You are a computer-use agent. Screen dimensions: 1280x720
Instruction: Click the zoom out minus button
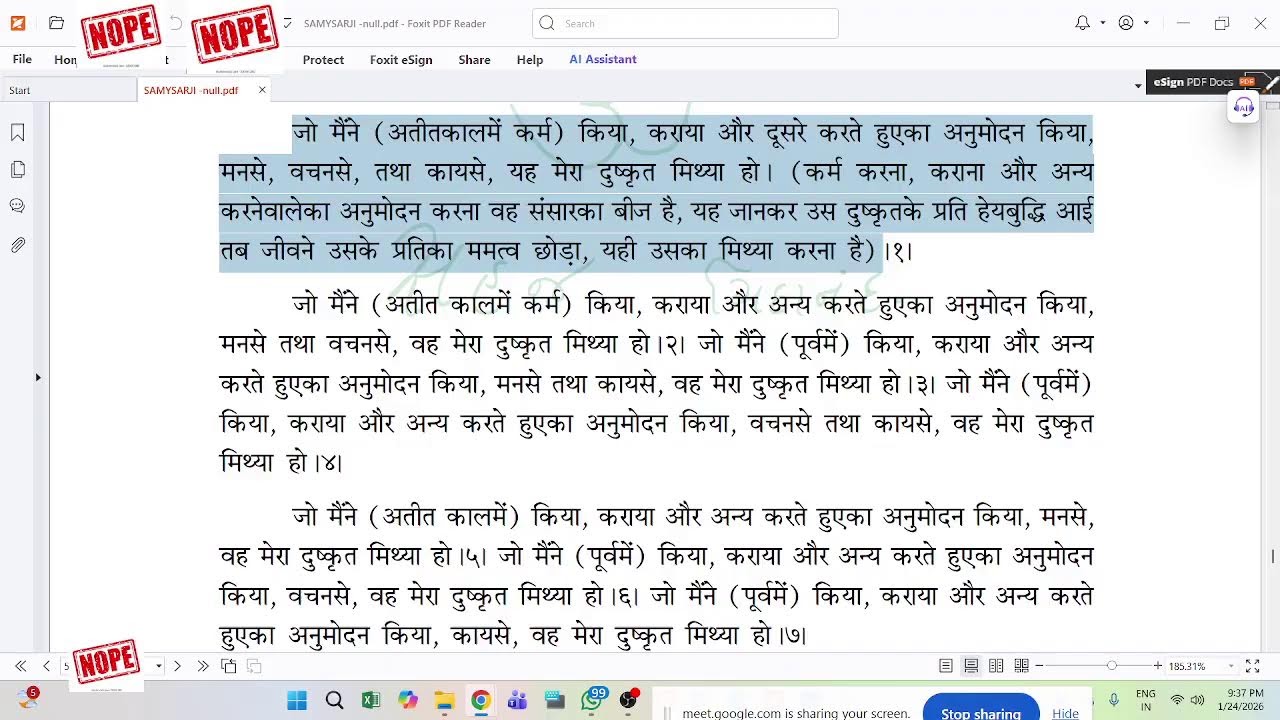click(1039, 666)
